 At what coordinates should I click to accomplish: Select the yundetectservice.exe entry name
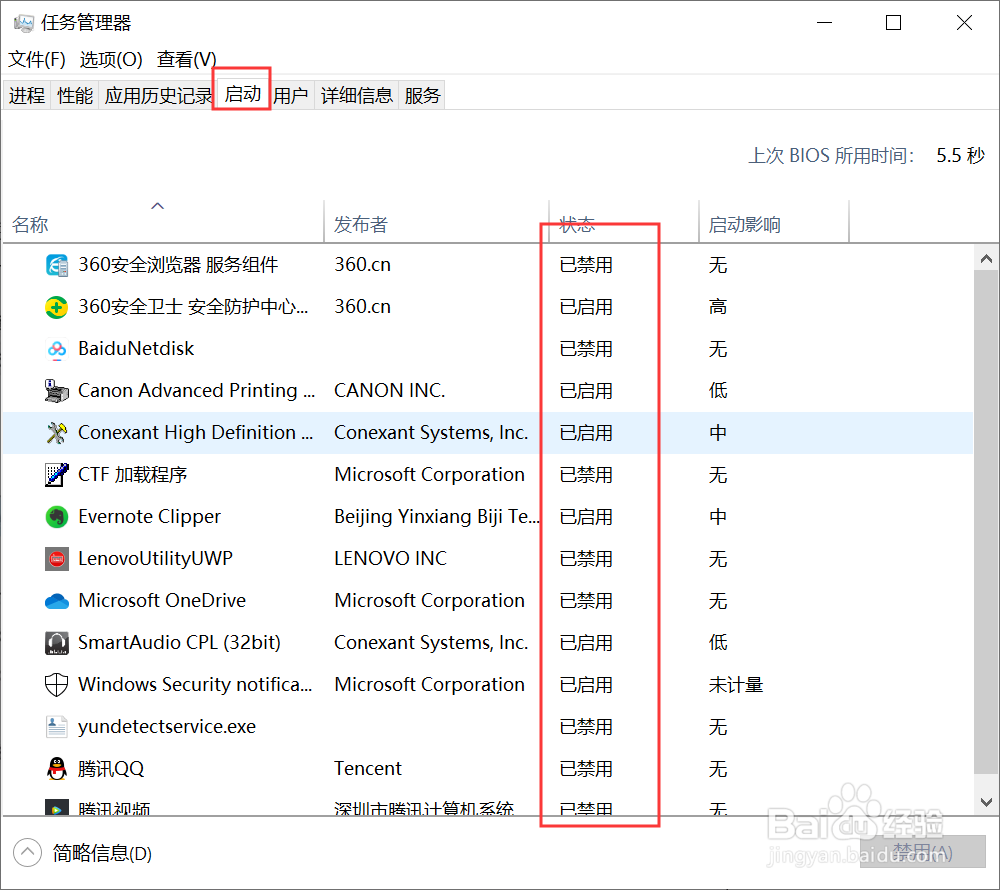pos(167,726)
